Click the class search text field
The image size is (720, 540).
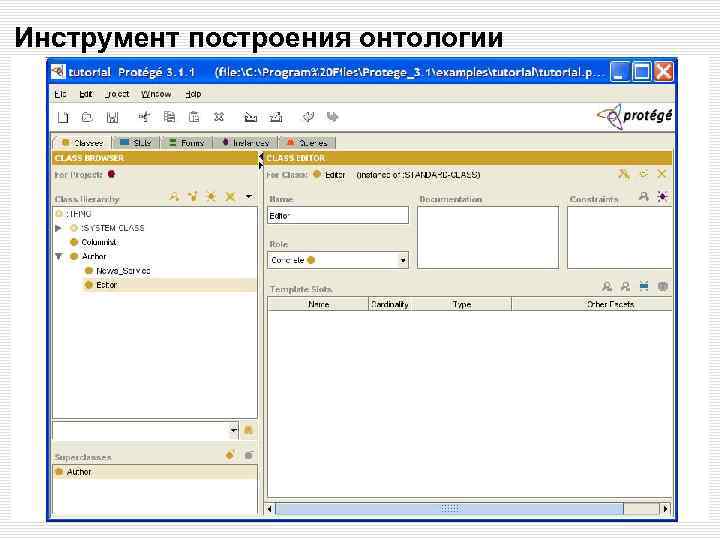click(x=141, y=430)
